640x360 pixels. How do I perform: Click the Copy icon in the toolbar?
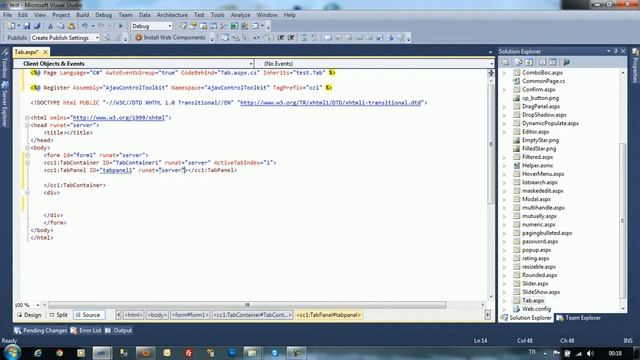pyautogui.click(x=60, y=26)
